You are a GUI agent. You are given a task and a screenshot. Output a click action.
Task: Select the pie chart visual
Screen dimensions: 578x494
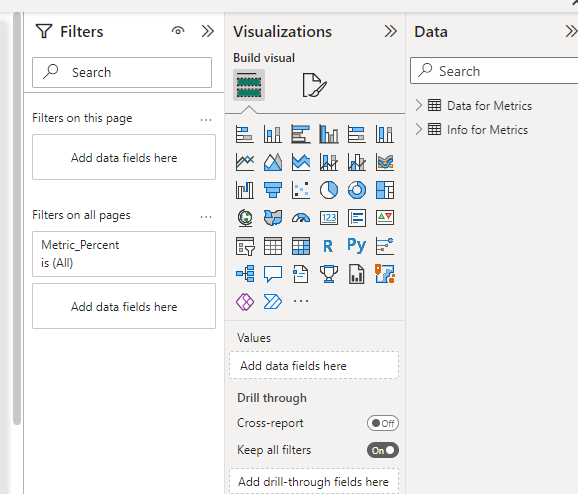pyautogui.click(x=329, y=190)
